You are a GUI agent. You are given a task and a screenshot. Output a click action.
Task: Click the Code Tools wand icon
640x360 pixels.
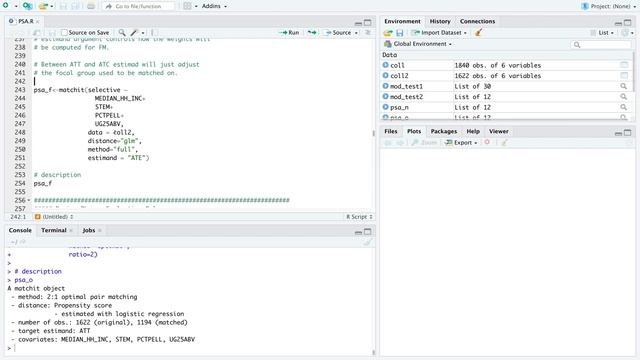(x=133, y=32)
